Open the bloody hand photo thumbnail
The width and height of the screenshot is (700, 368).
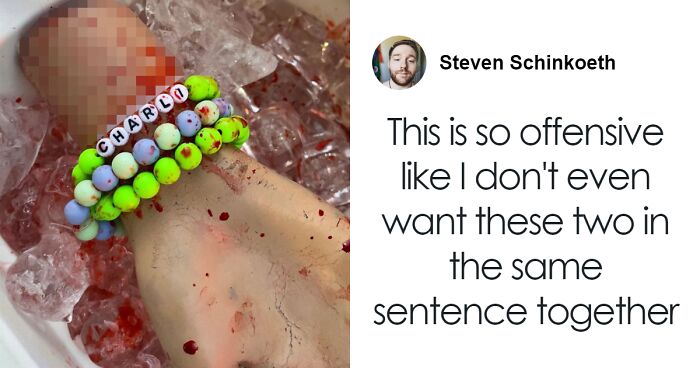pyautogui.click(x=175, y=184)
